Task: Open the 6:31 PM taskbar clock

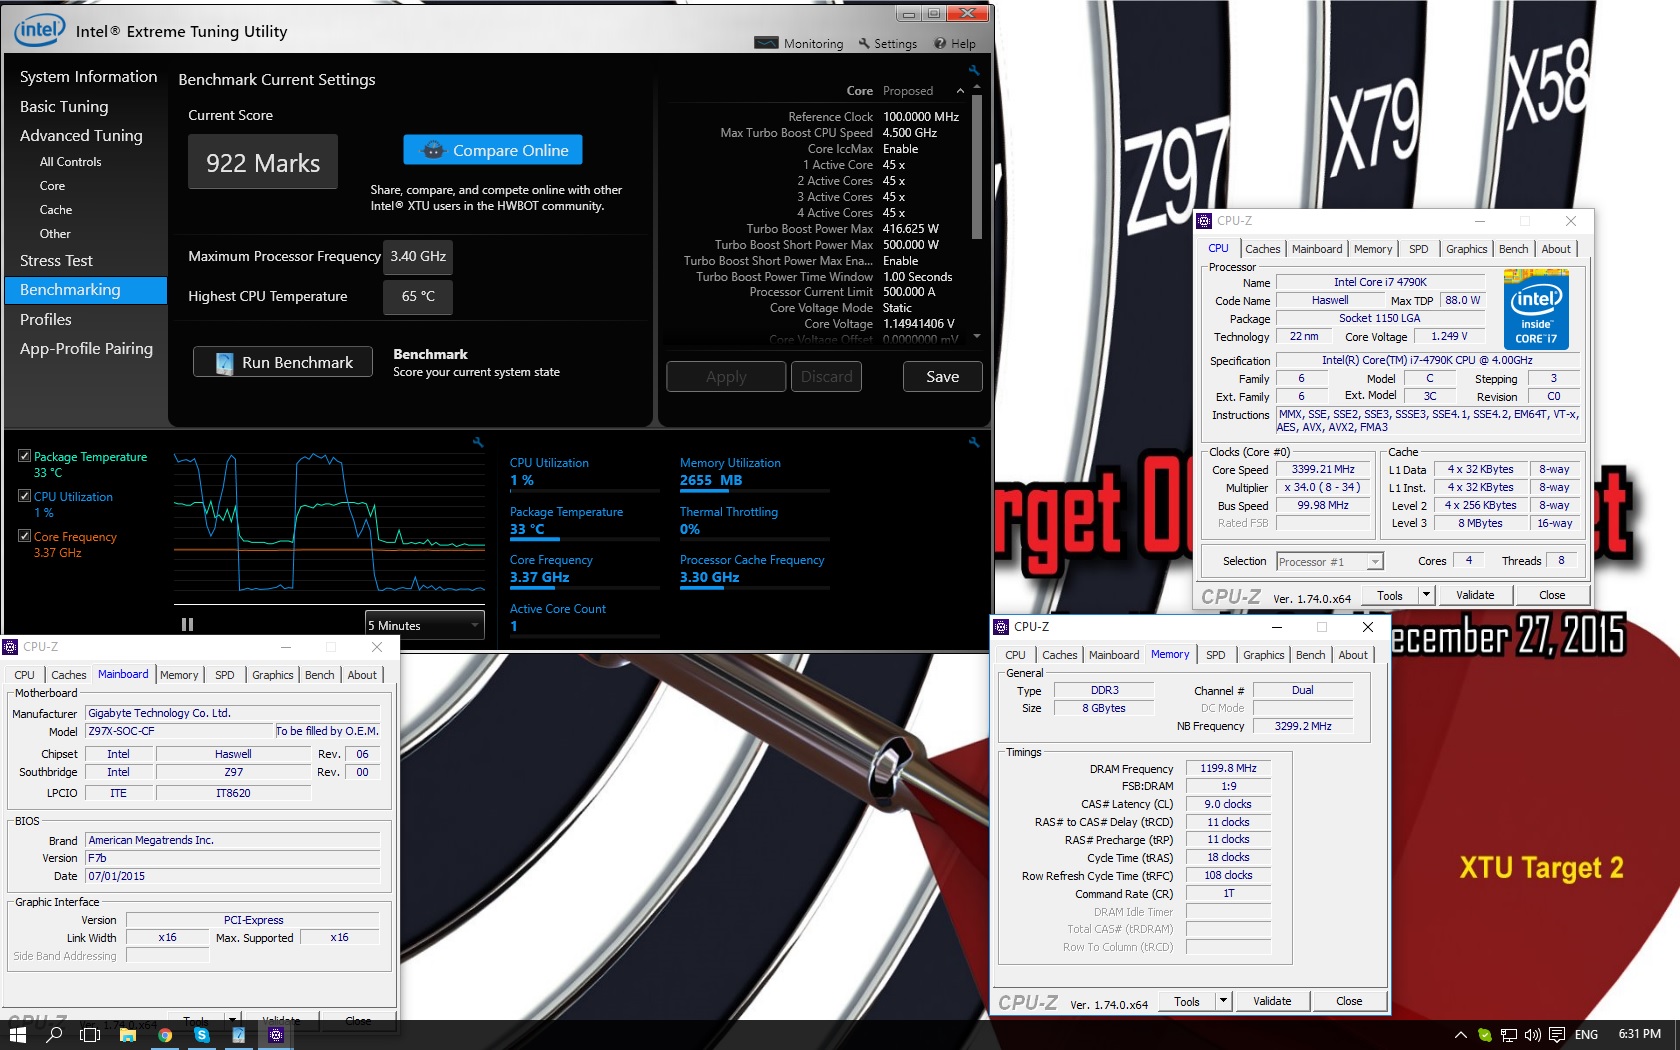Action: click(1639, 1034)
